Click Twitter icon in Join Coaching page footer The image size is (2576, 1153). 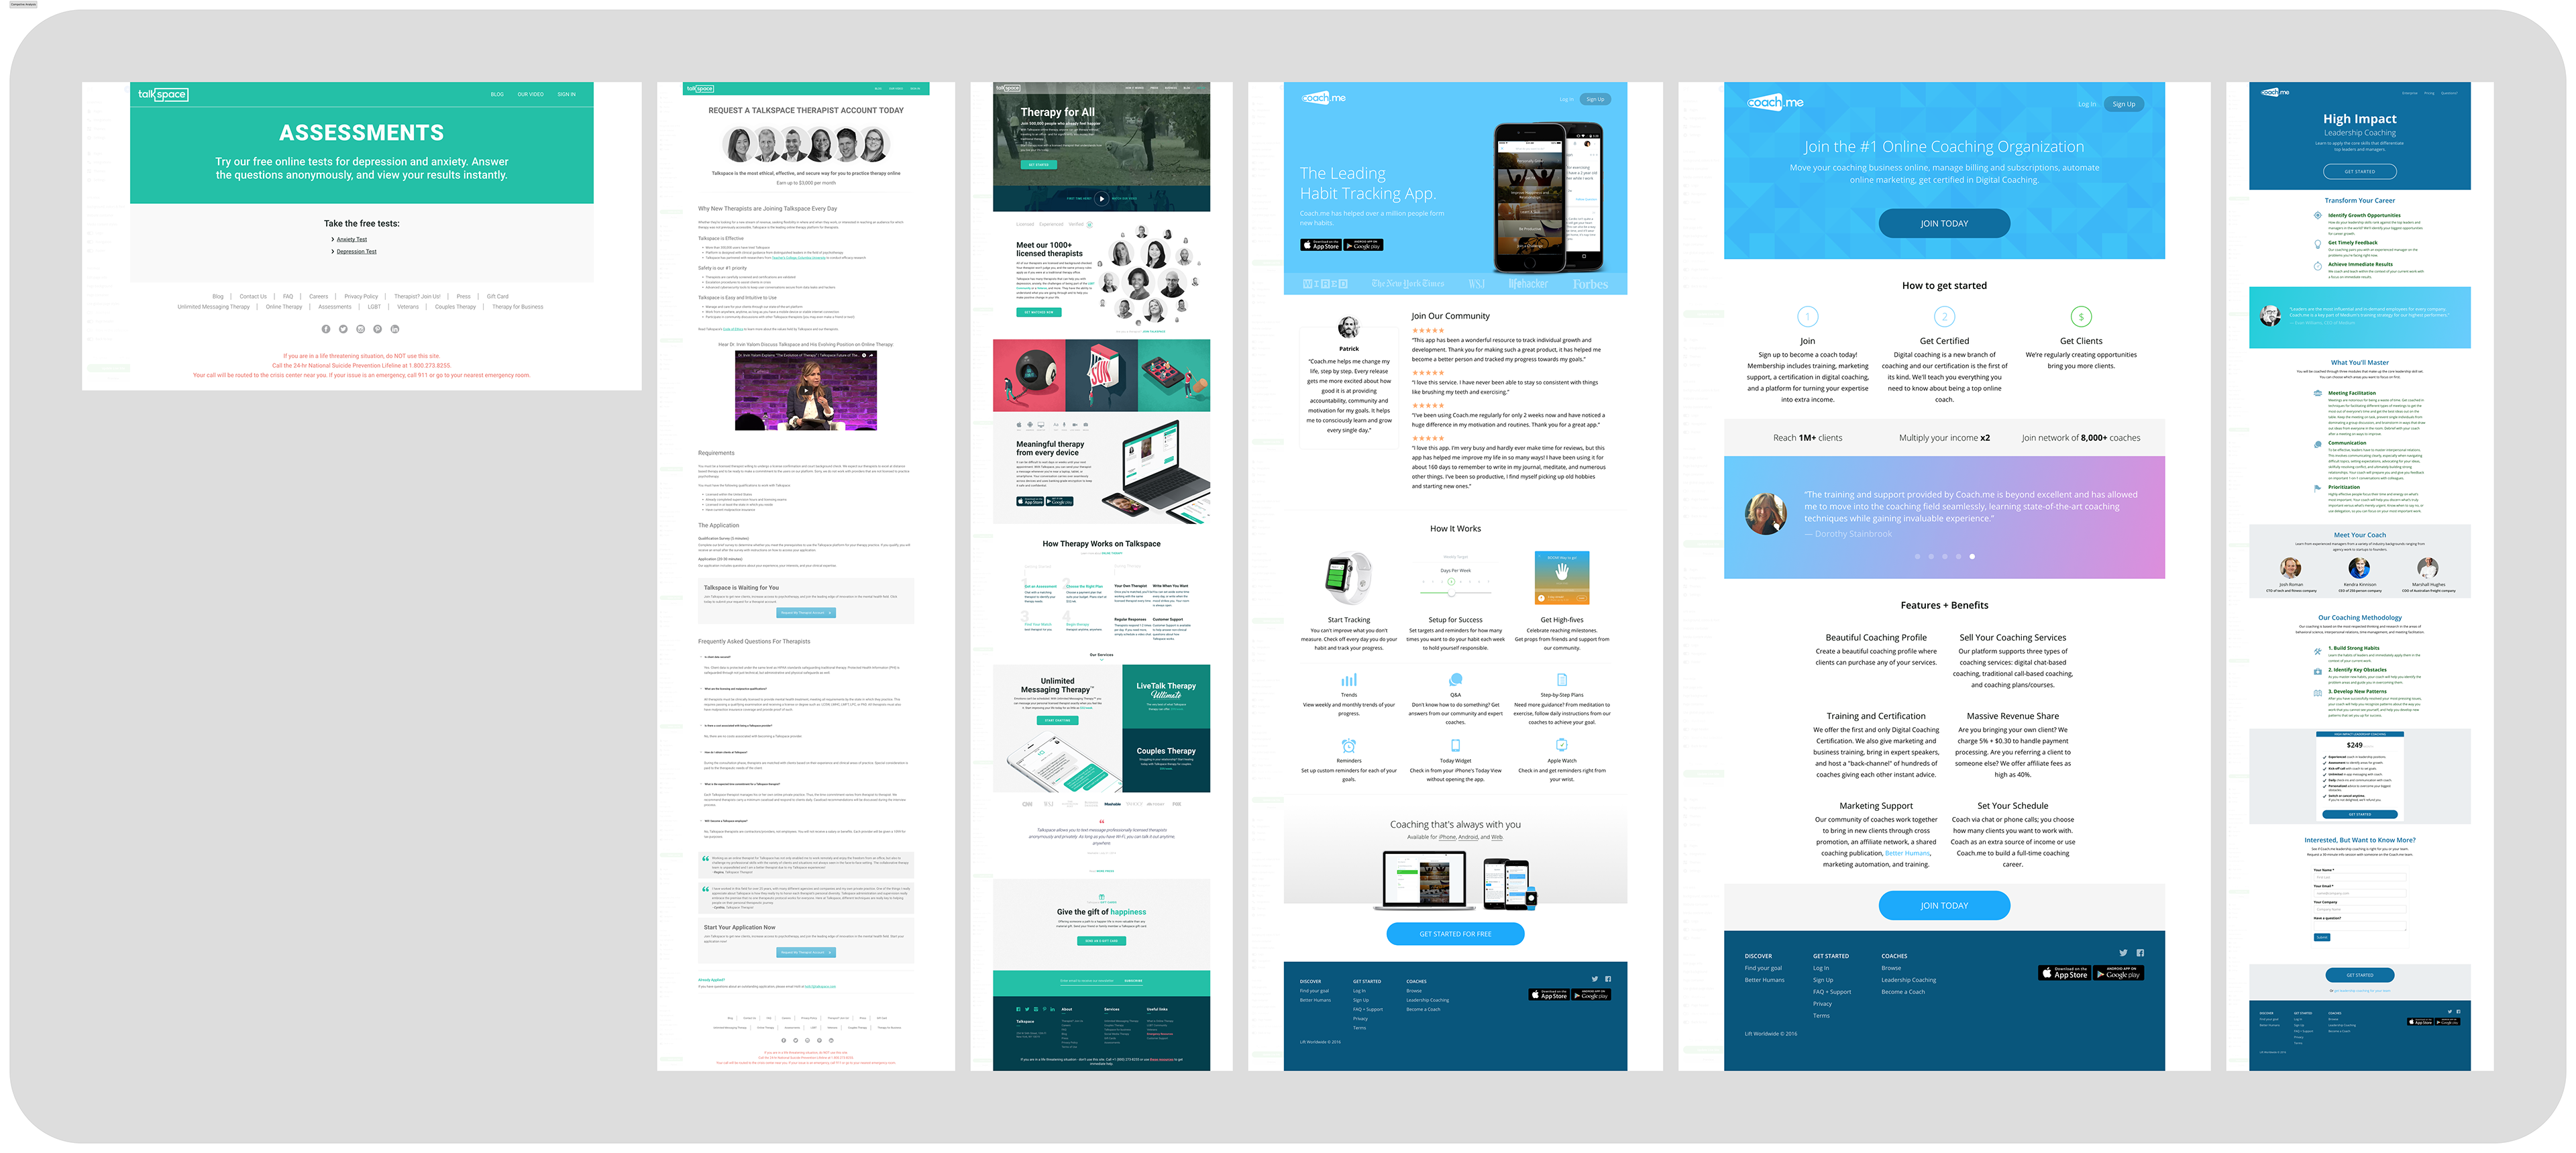tap(2123, 953)
